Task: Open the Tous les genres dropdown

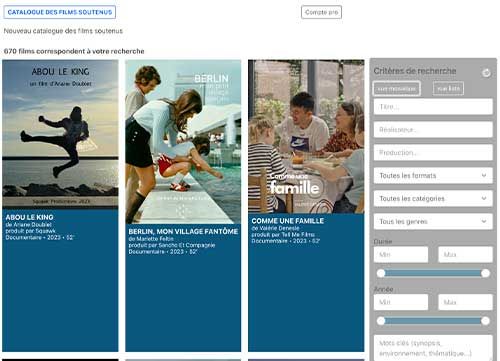Action: [x=433, y=221]
